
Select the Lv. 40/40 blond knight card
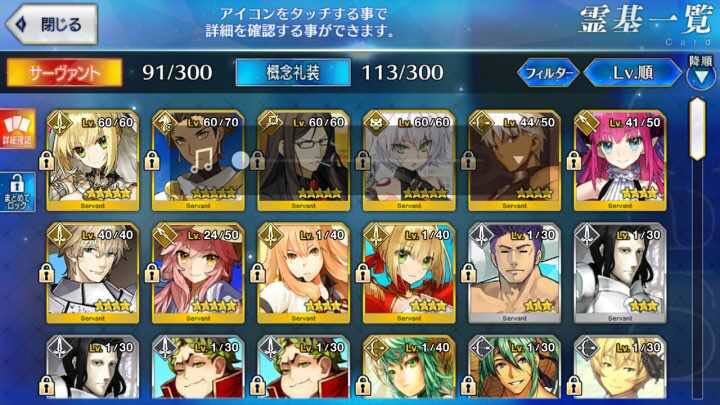pyautogui.click(x=93, y=273)
